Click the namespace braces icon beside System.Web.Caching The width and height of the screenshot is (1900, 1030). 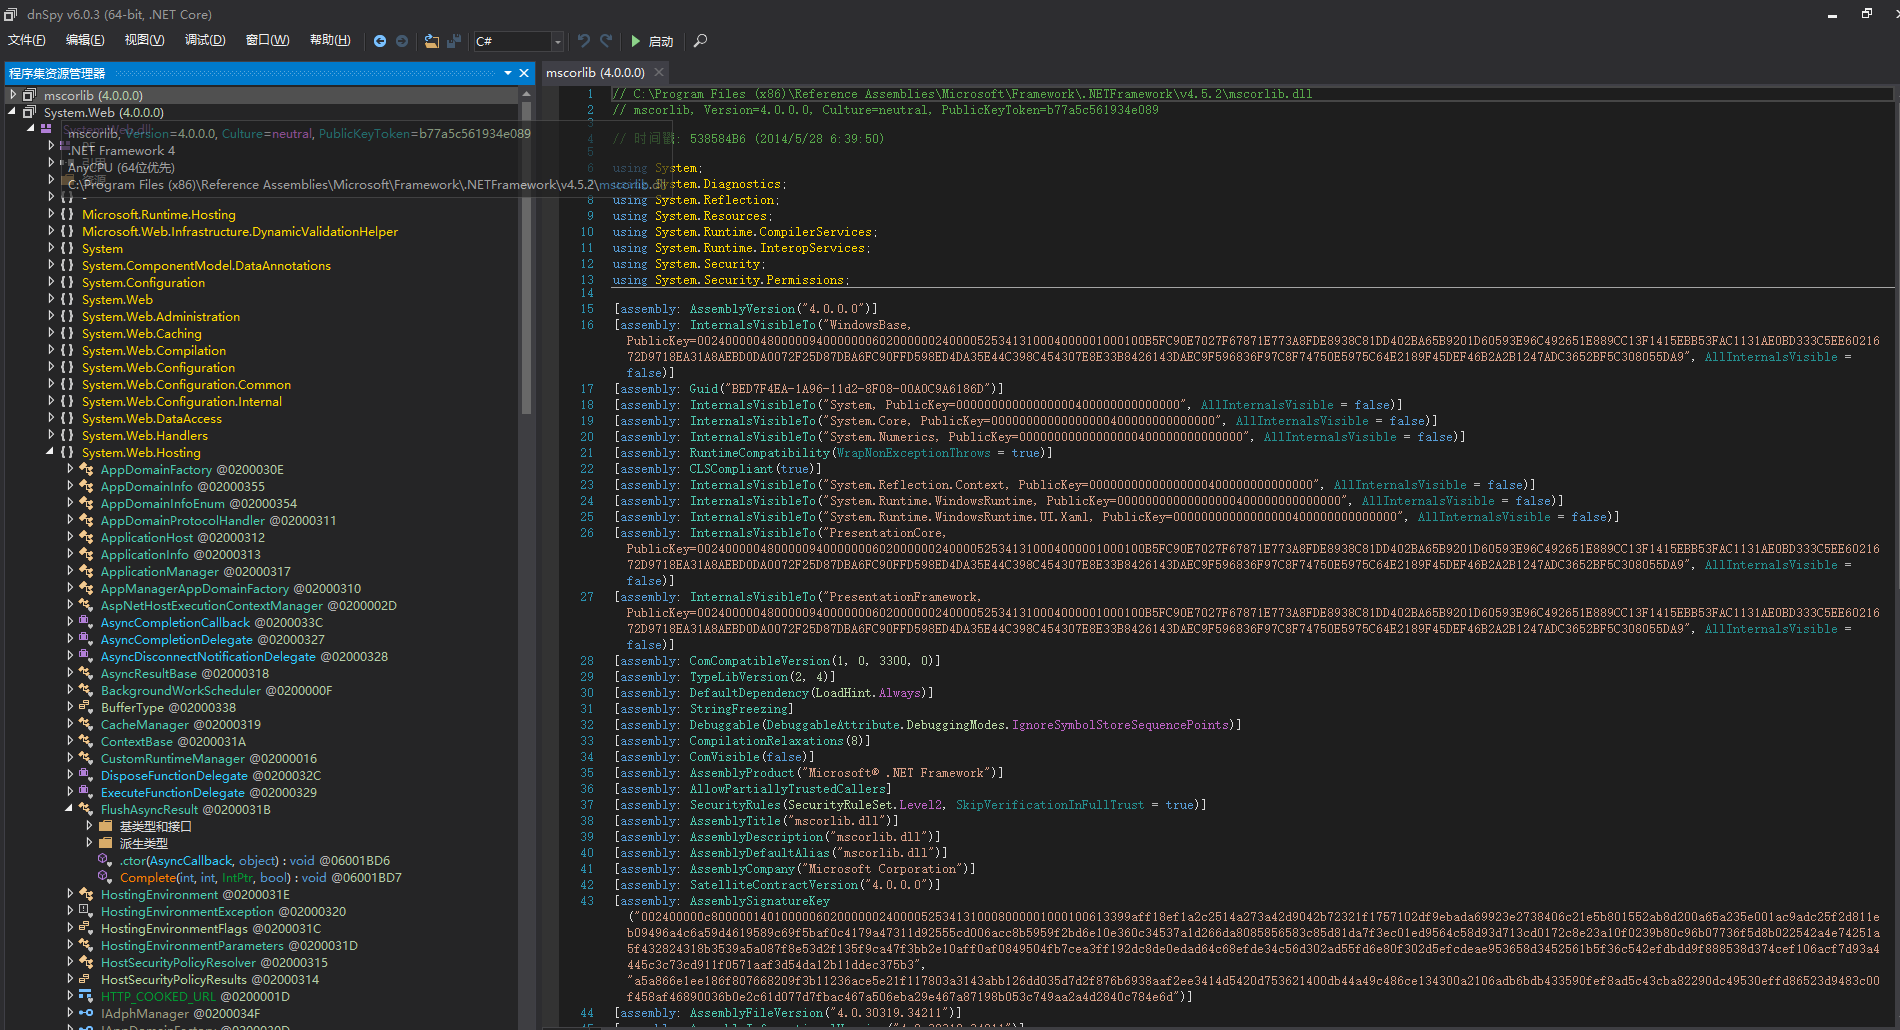(67, 333)
